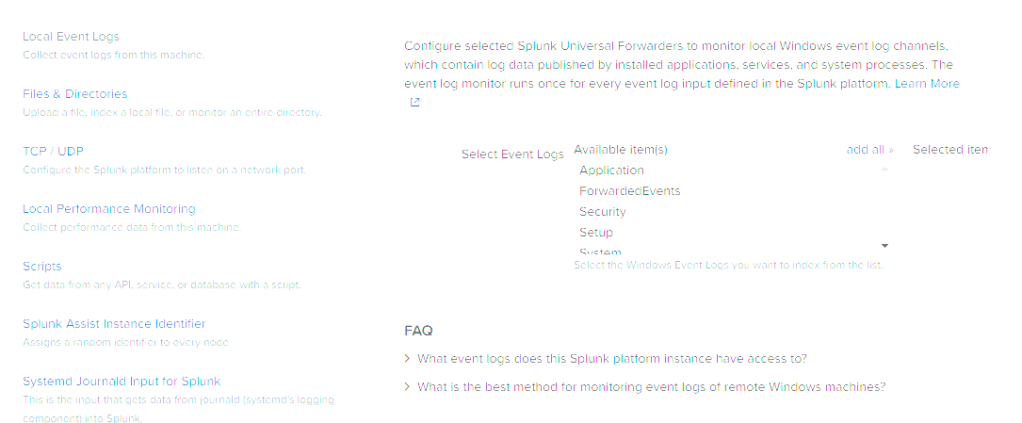Click the Selected item(s) list heading

pos(950,150)
